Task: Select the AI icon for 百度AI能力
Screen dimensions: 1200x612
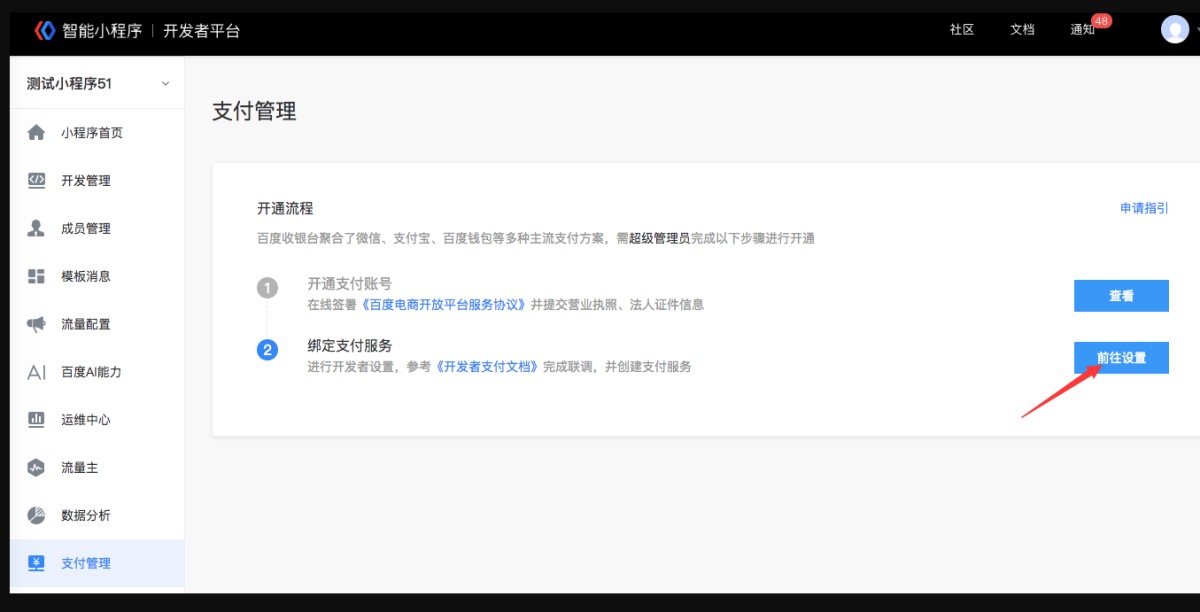Action: [x=36, y=372]
